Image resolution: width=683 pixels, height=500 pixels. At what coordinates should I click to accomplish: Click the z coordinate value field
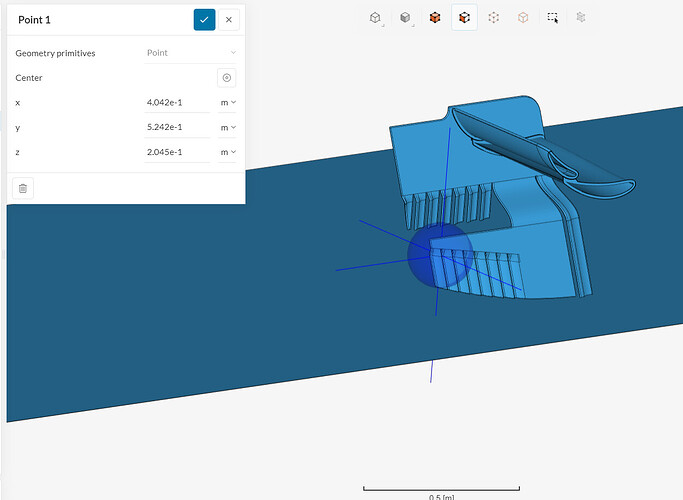(x=177, y=152)
